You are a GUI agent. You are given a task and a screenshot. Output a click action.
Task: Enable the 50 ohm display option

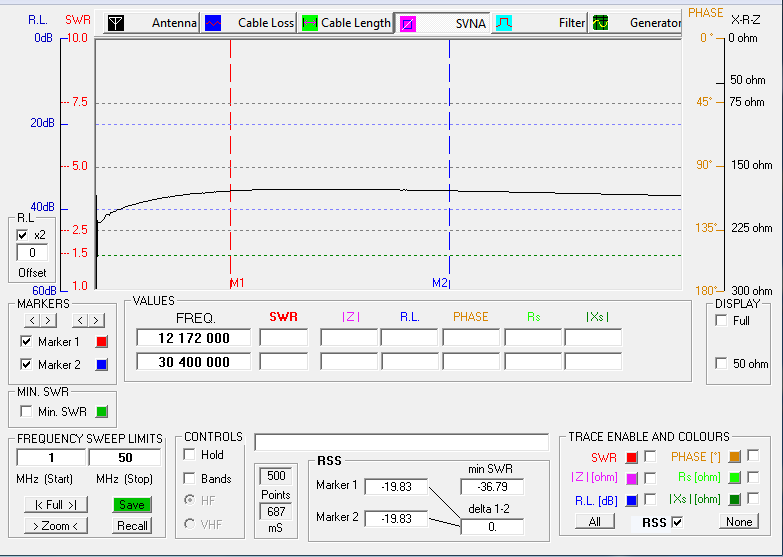point(722,363)
